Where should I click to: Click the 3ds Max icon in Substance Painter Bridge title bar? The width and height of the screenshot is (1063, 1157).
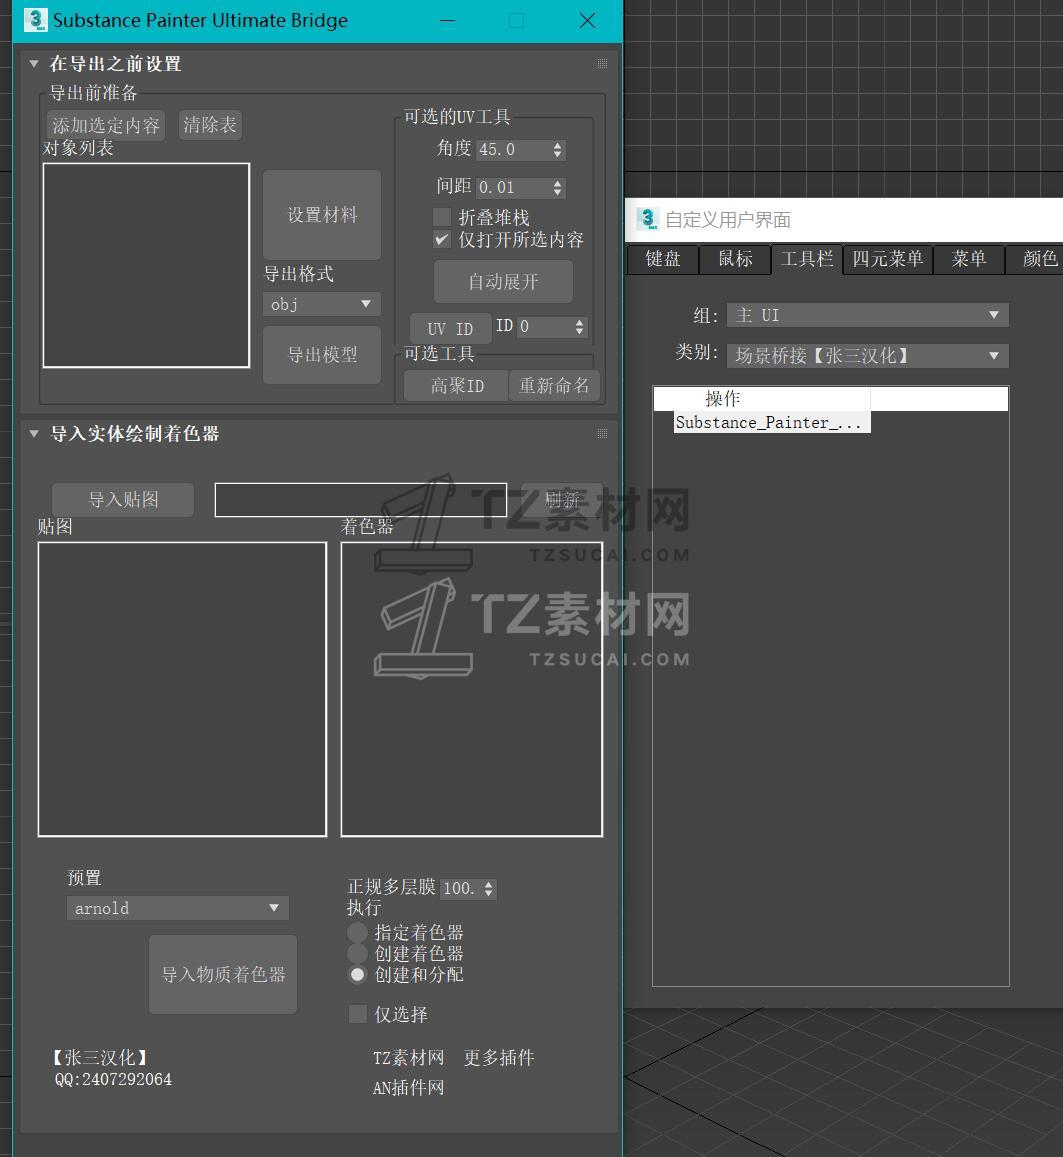click(35, 20)
